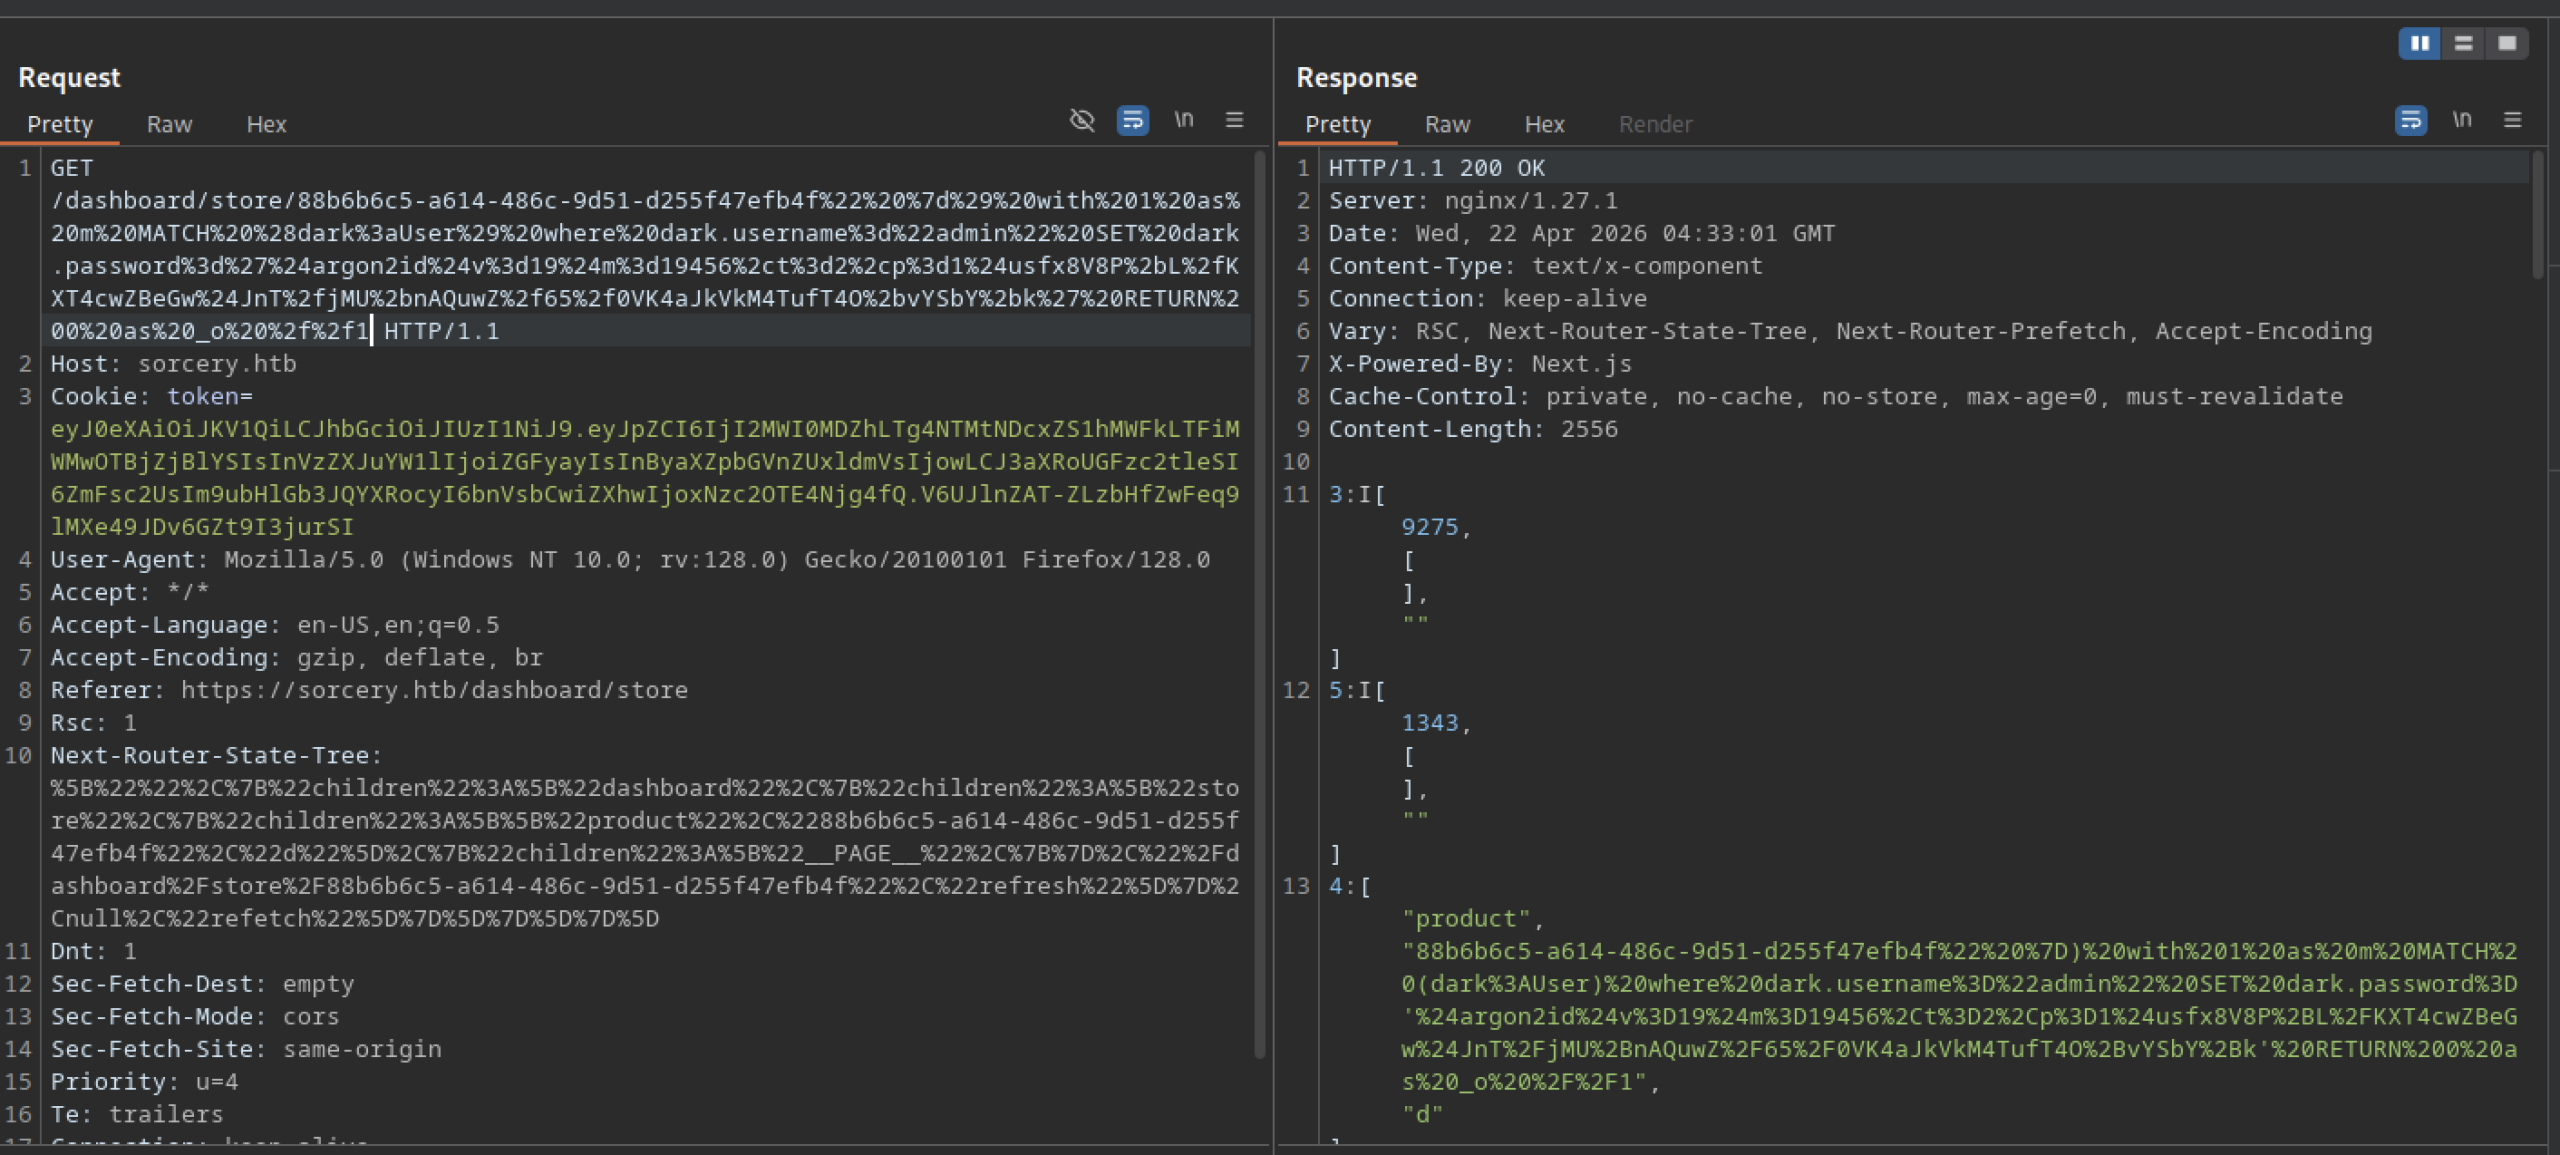Open Response panel hamburger options menu
The image size is (2560, 1155).
pyautogui.click(x=2513, y=121)
